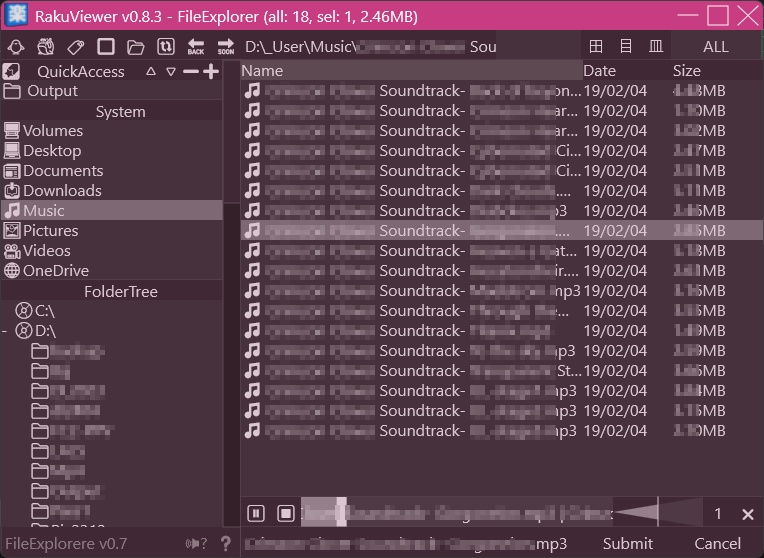Open OneDrive in System list

coord(112,270)
